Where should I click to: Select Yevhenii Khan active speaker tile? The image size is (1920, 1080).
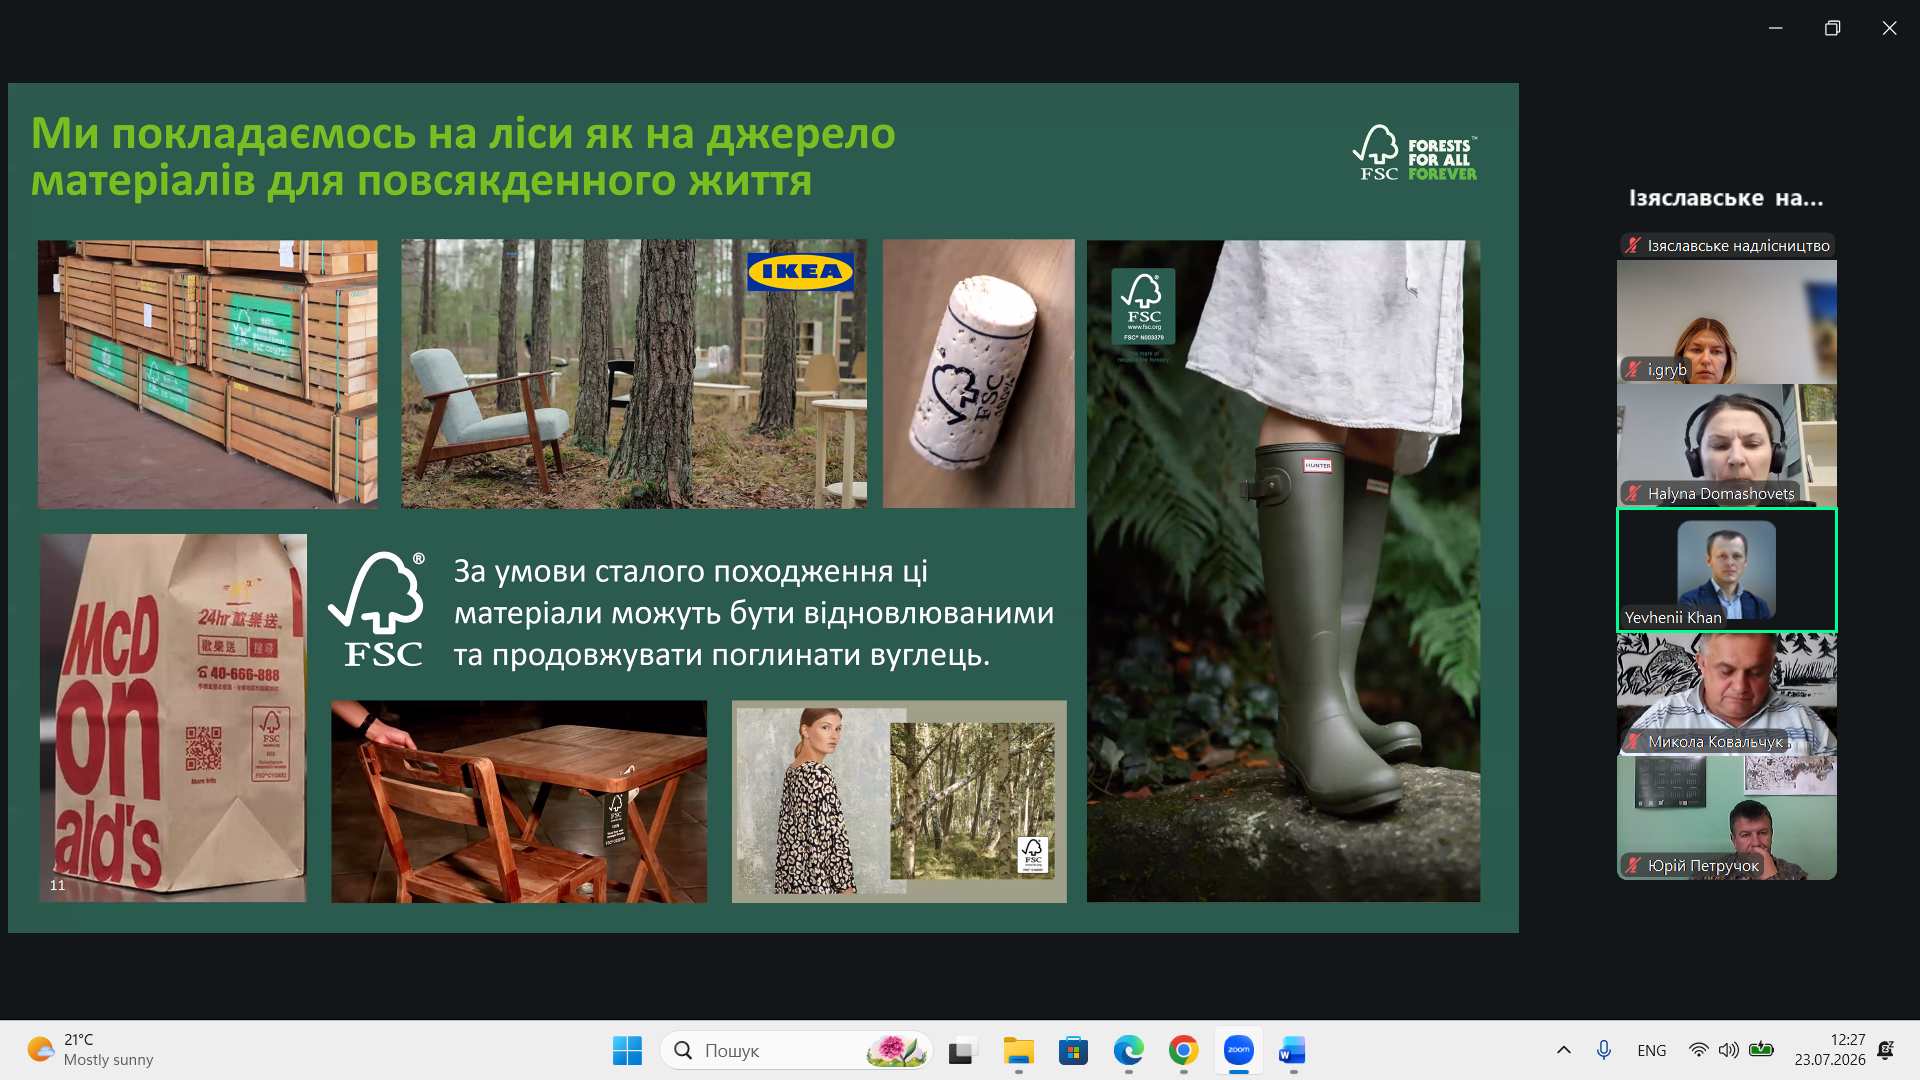pyautogui.click(x=1727, y=570)
